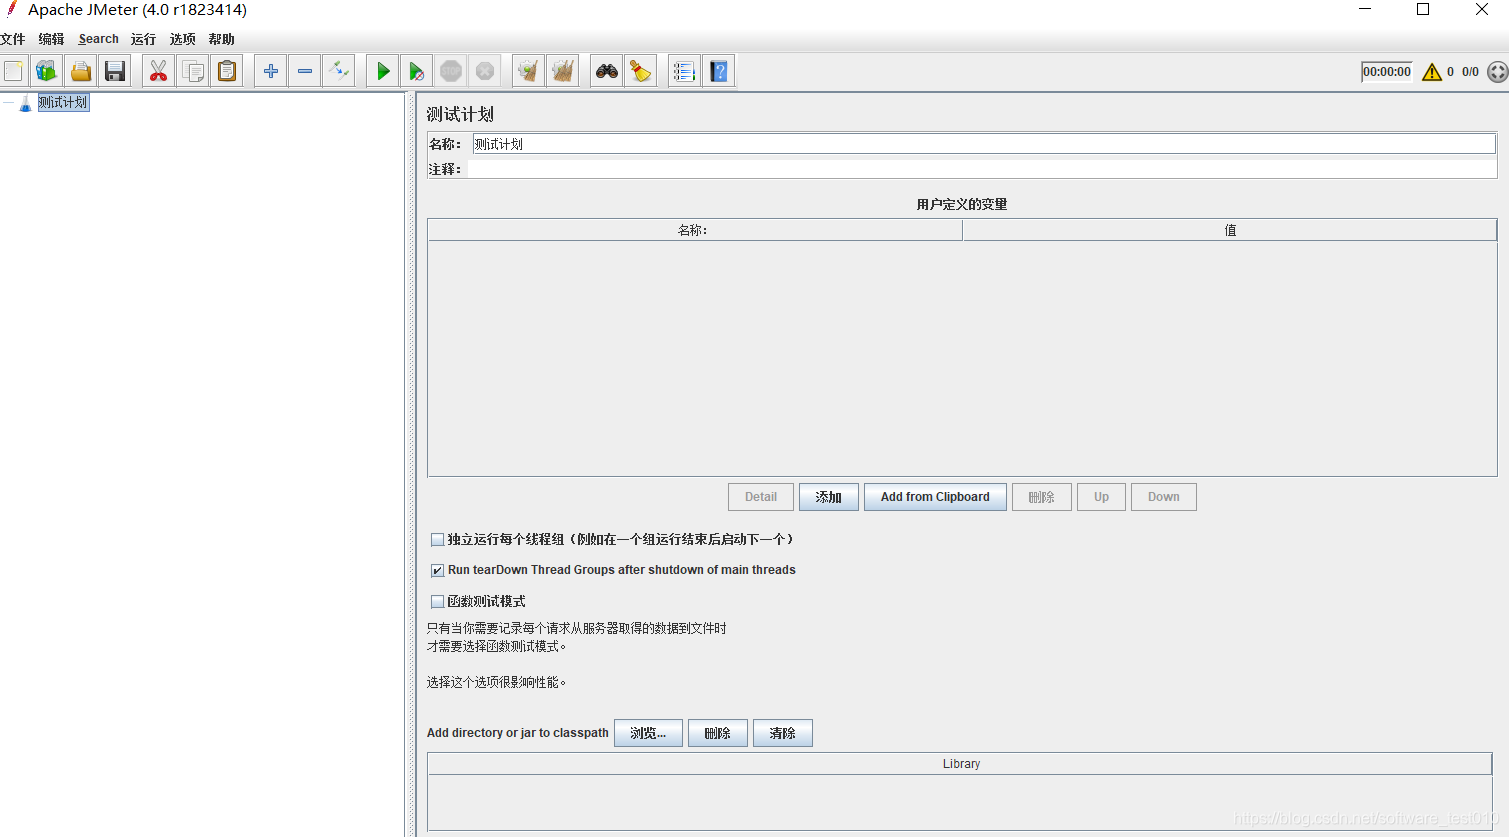
Task: Click Add from Clipboard button
Action: 935,497
